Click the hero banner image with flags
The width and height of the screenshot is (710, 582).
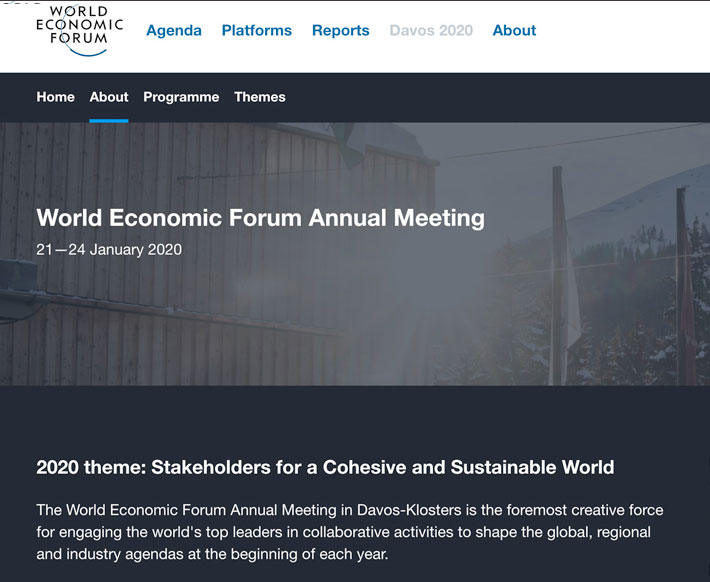(x=355, y=254)
